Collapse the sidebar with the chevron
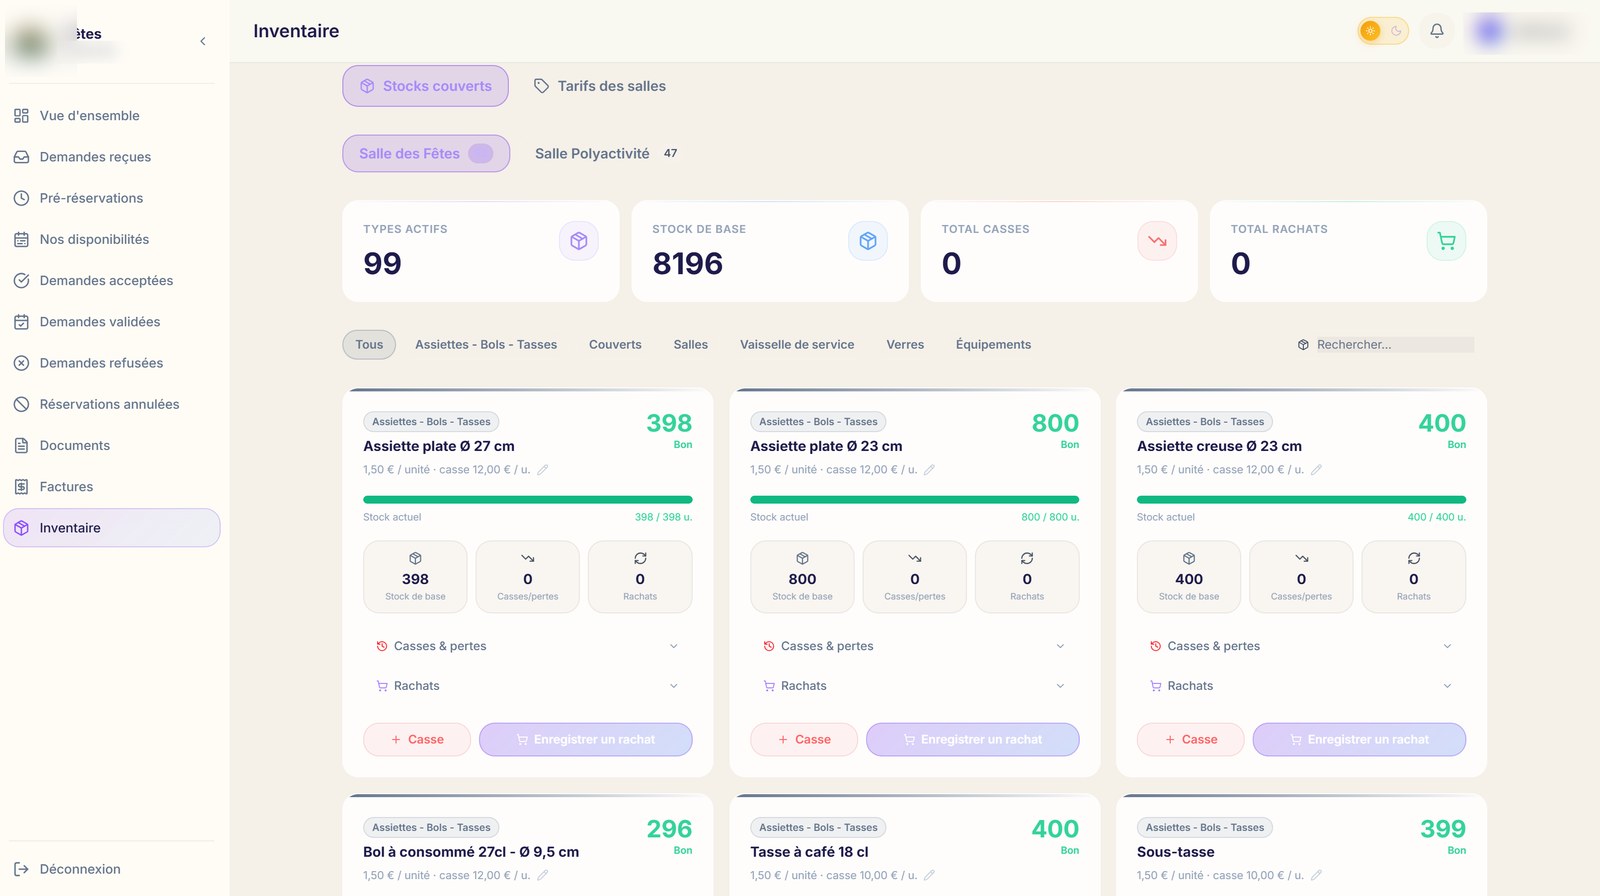 pos(203,41)
